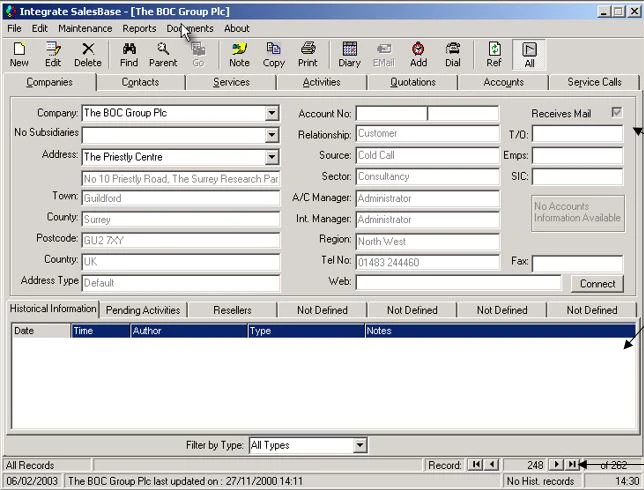
Task: Click the Copy toolbar icon
Action: [x=274, y=55]
